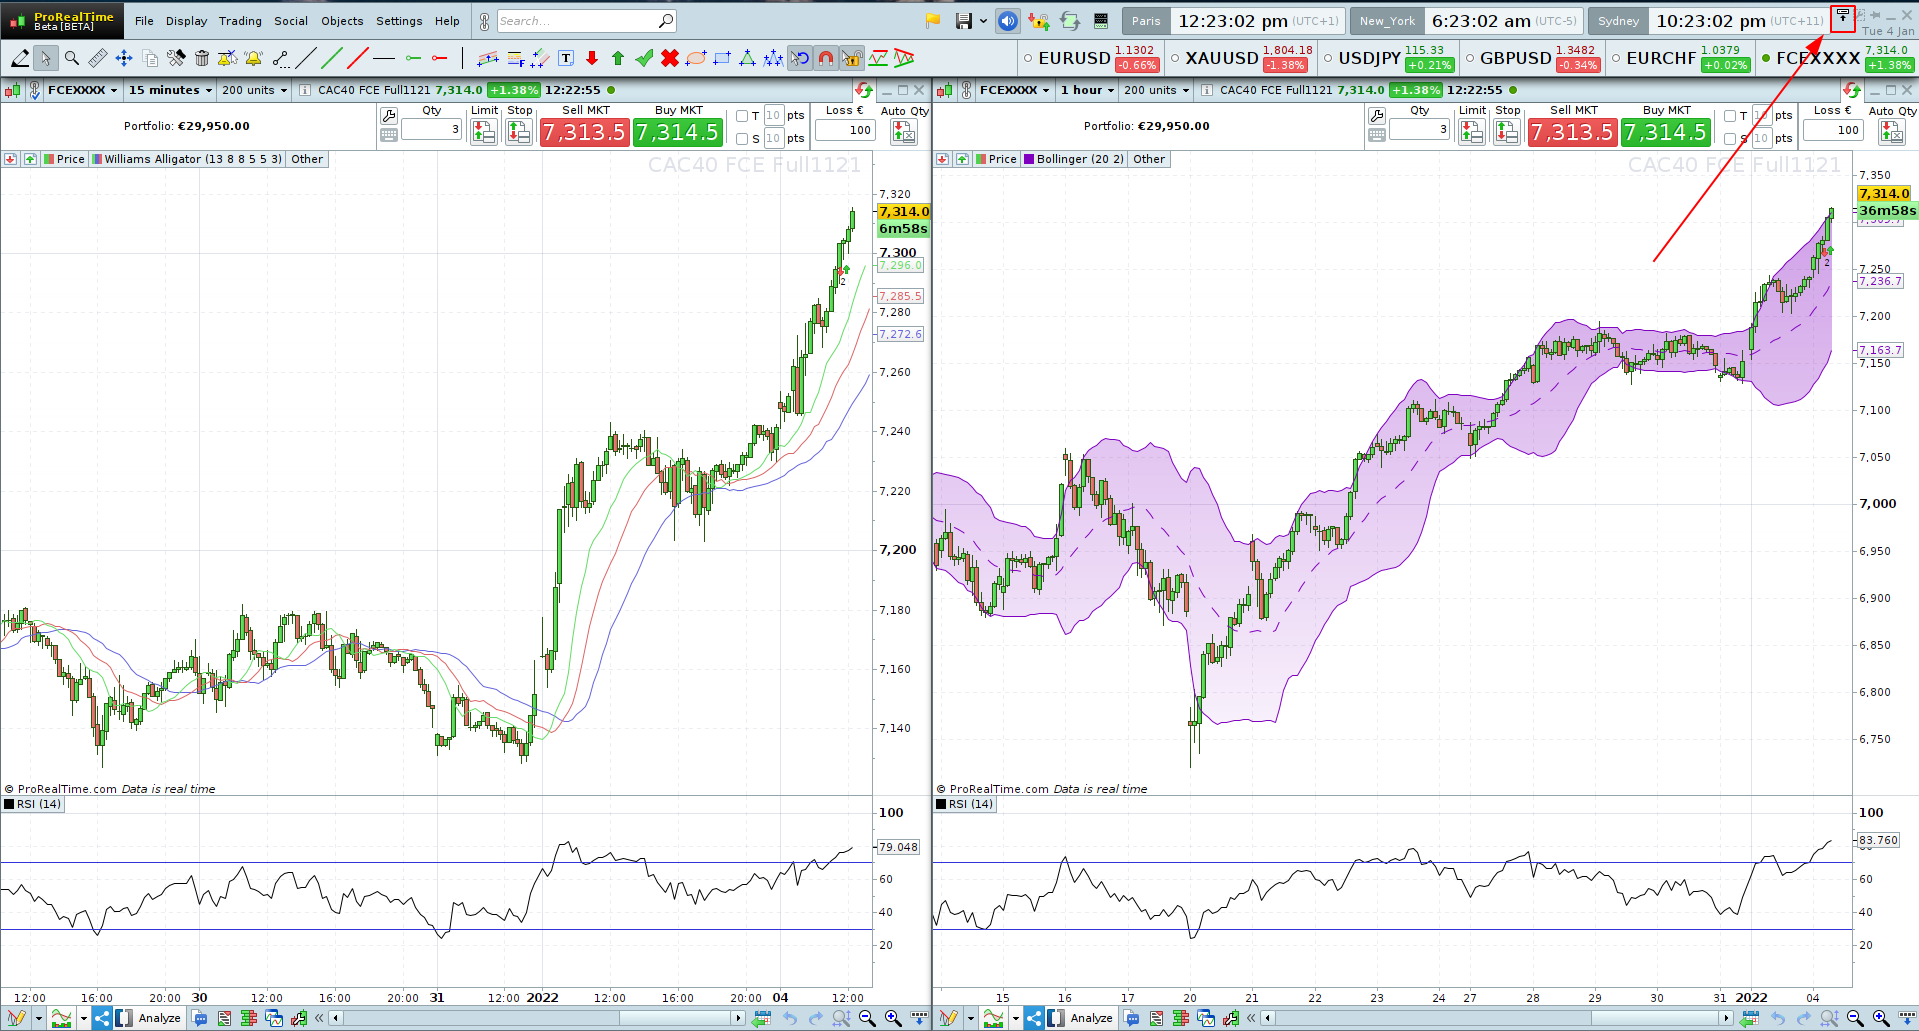Select the EURUSD radio button
The image size is (1919, 1031).
(x=1028, y=58)
